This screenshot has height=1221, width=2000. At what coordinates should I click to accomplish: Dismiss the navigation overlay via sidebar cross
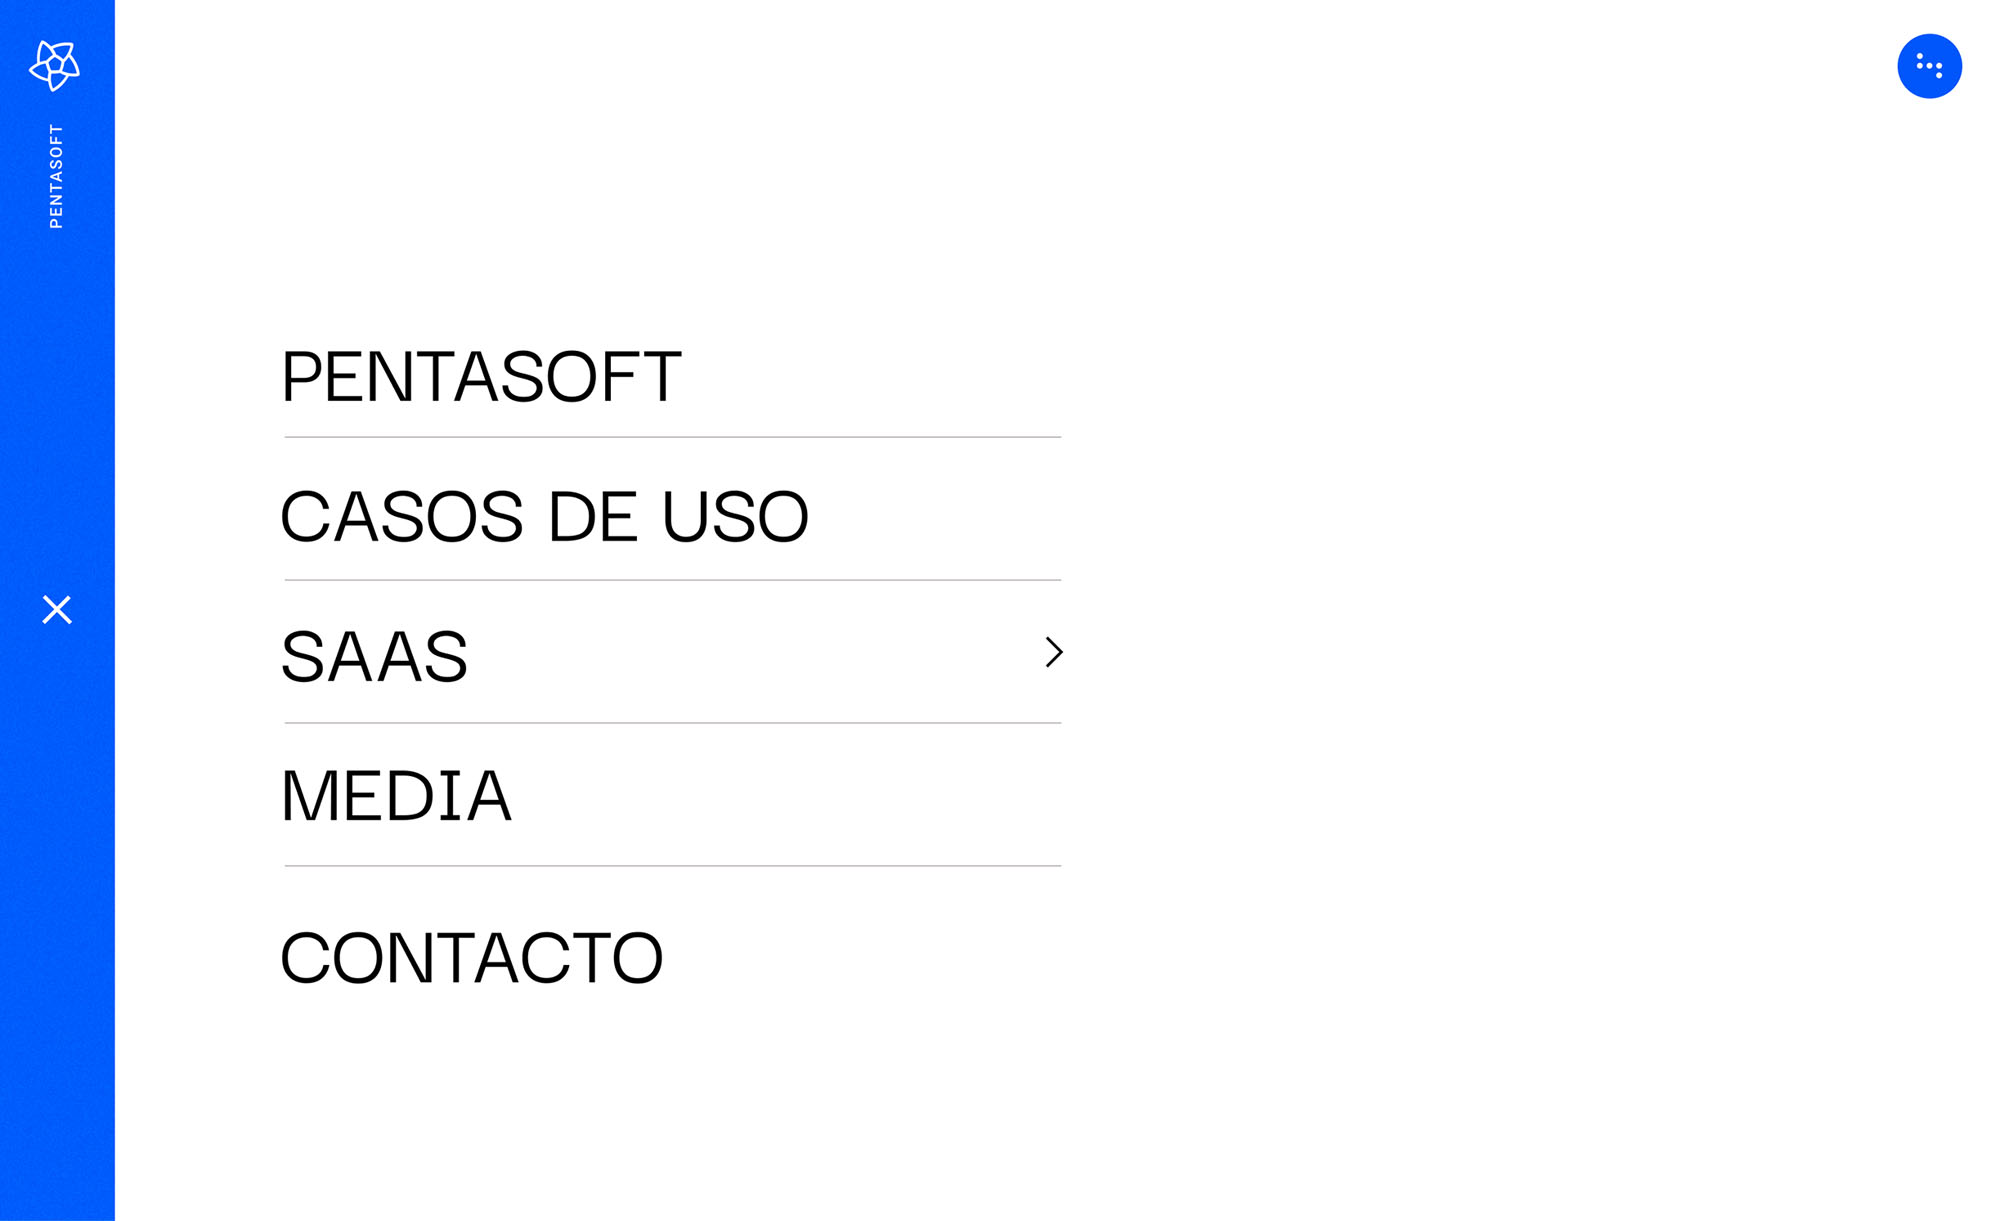pyautogui.click(x=57, y=609)
